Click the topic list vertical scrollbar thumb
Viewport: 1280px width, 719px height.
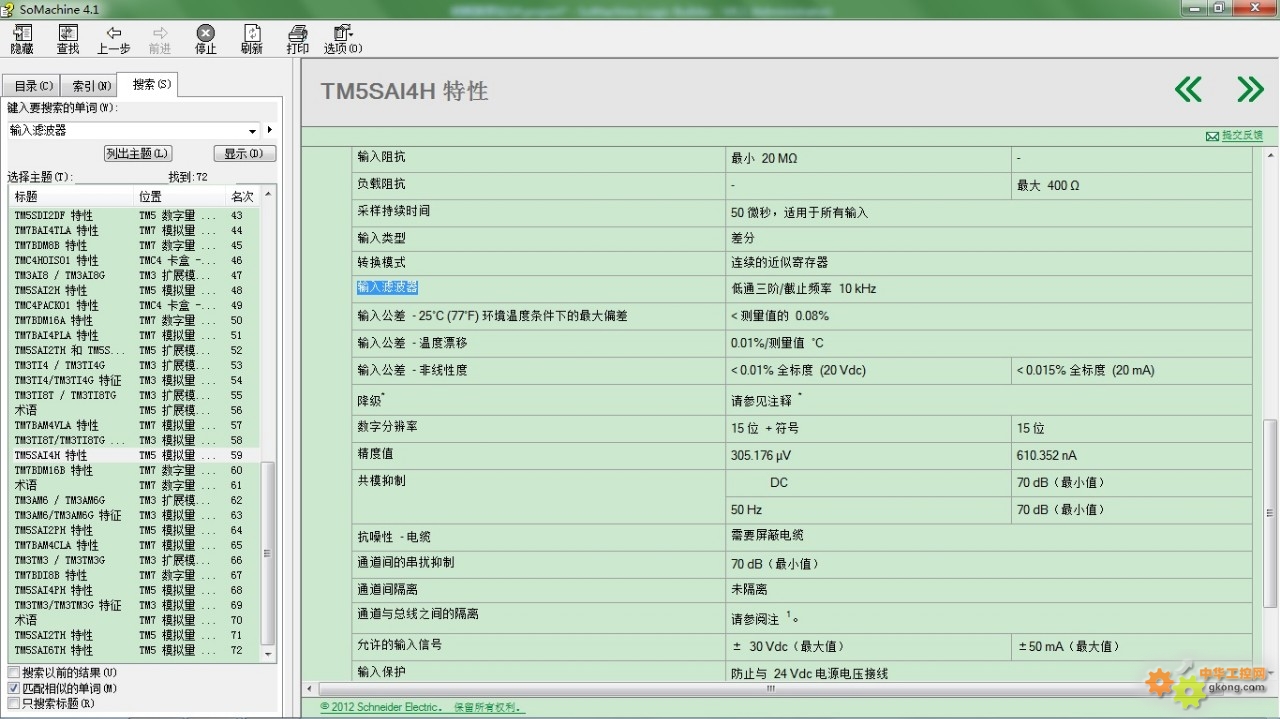tap(268, 553)
